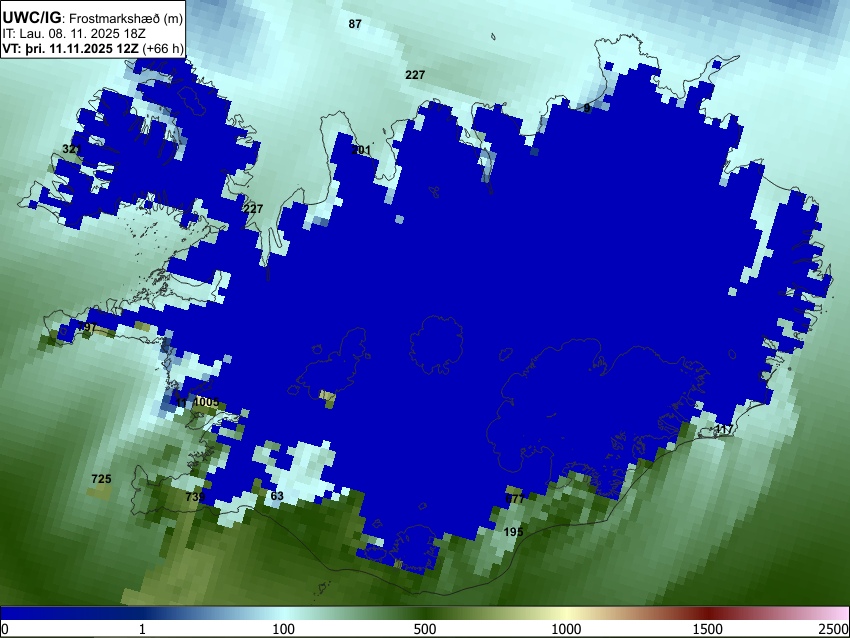
Task: Click the legend tick label 1500
Action: pyautogui.click(x=708, y=629)
